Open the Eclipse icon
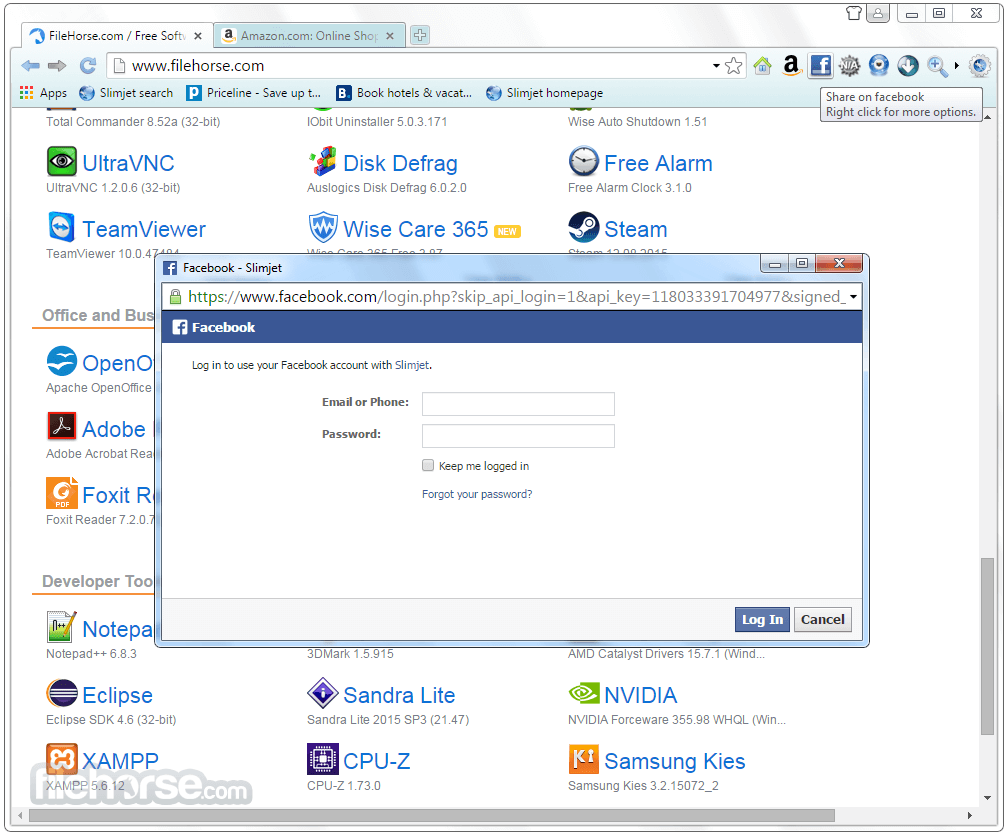This screenshot has width=1008, height=835. 62,693
